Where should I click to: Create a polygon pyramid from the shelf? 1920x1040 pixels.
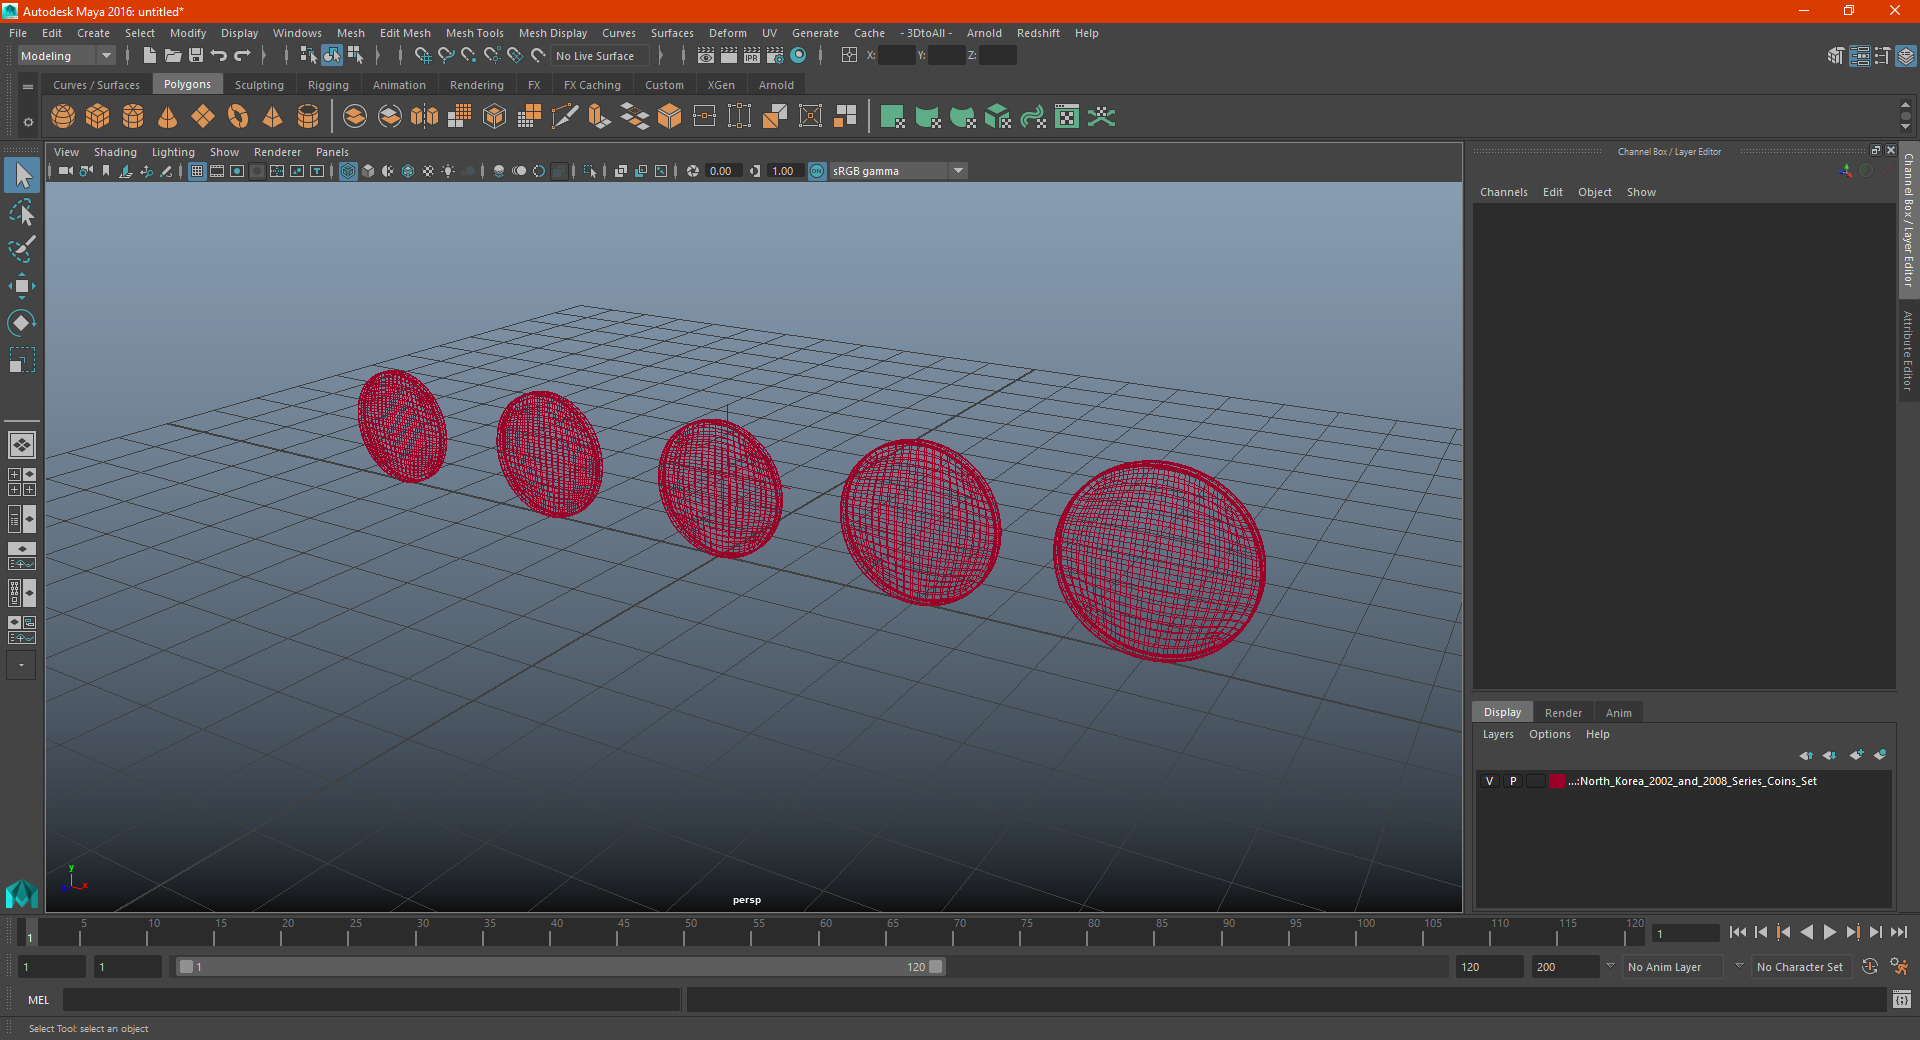click(272, 117)
